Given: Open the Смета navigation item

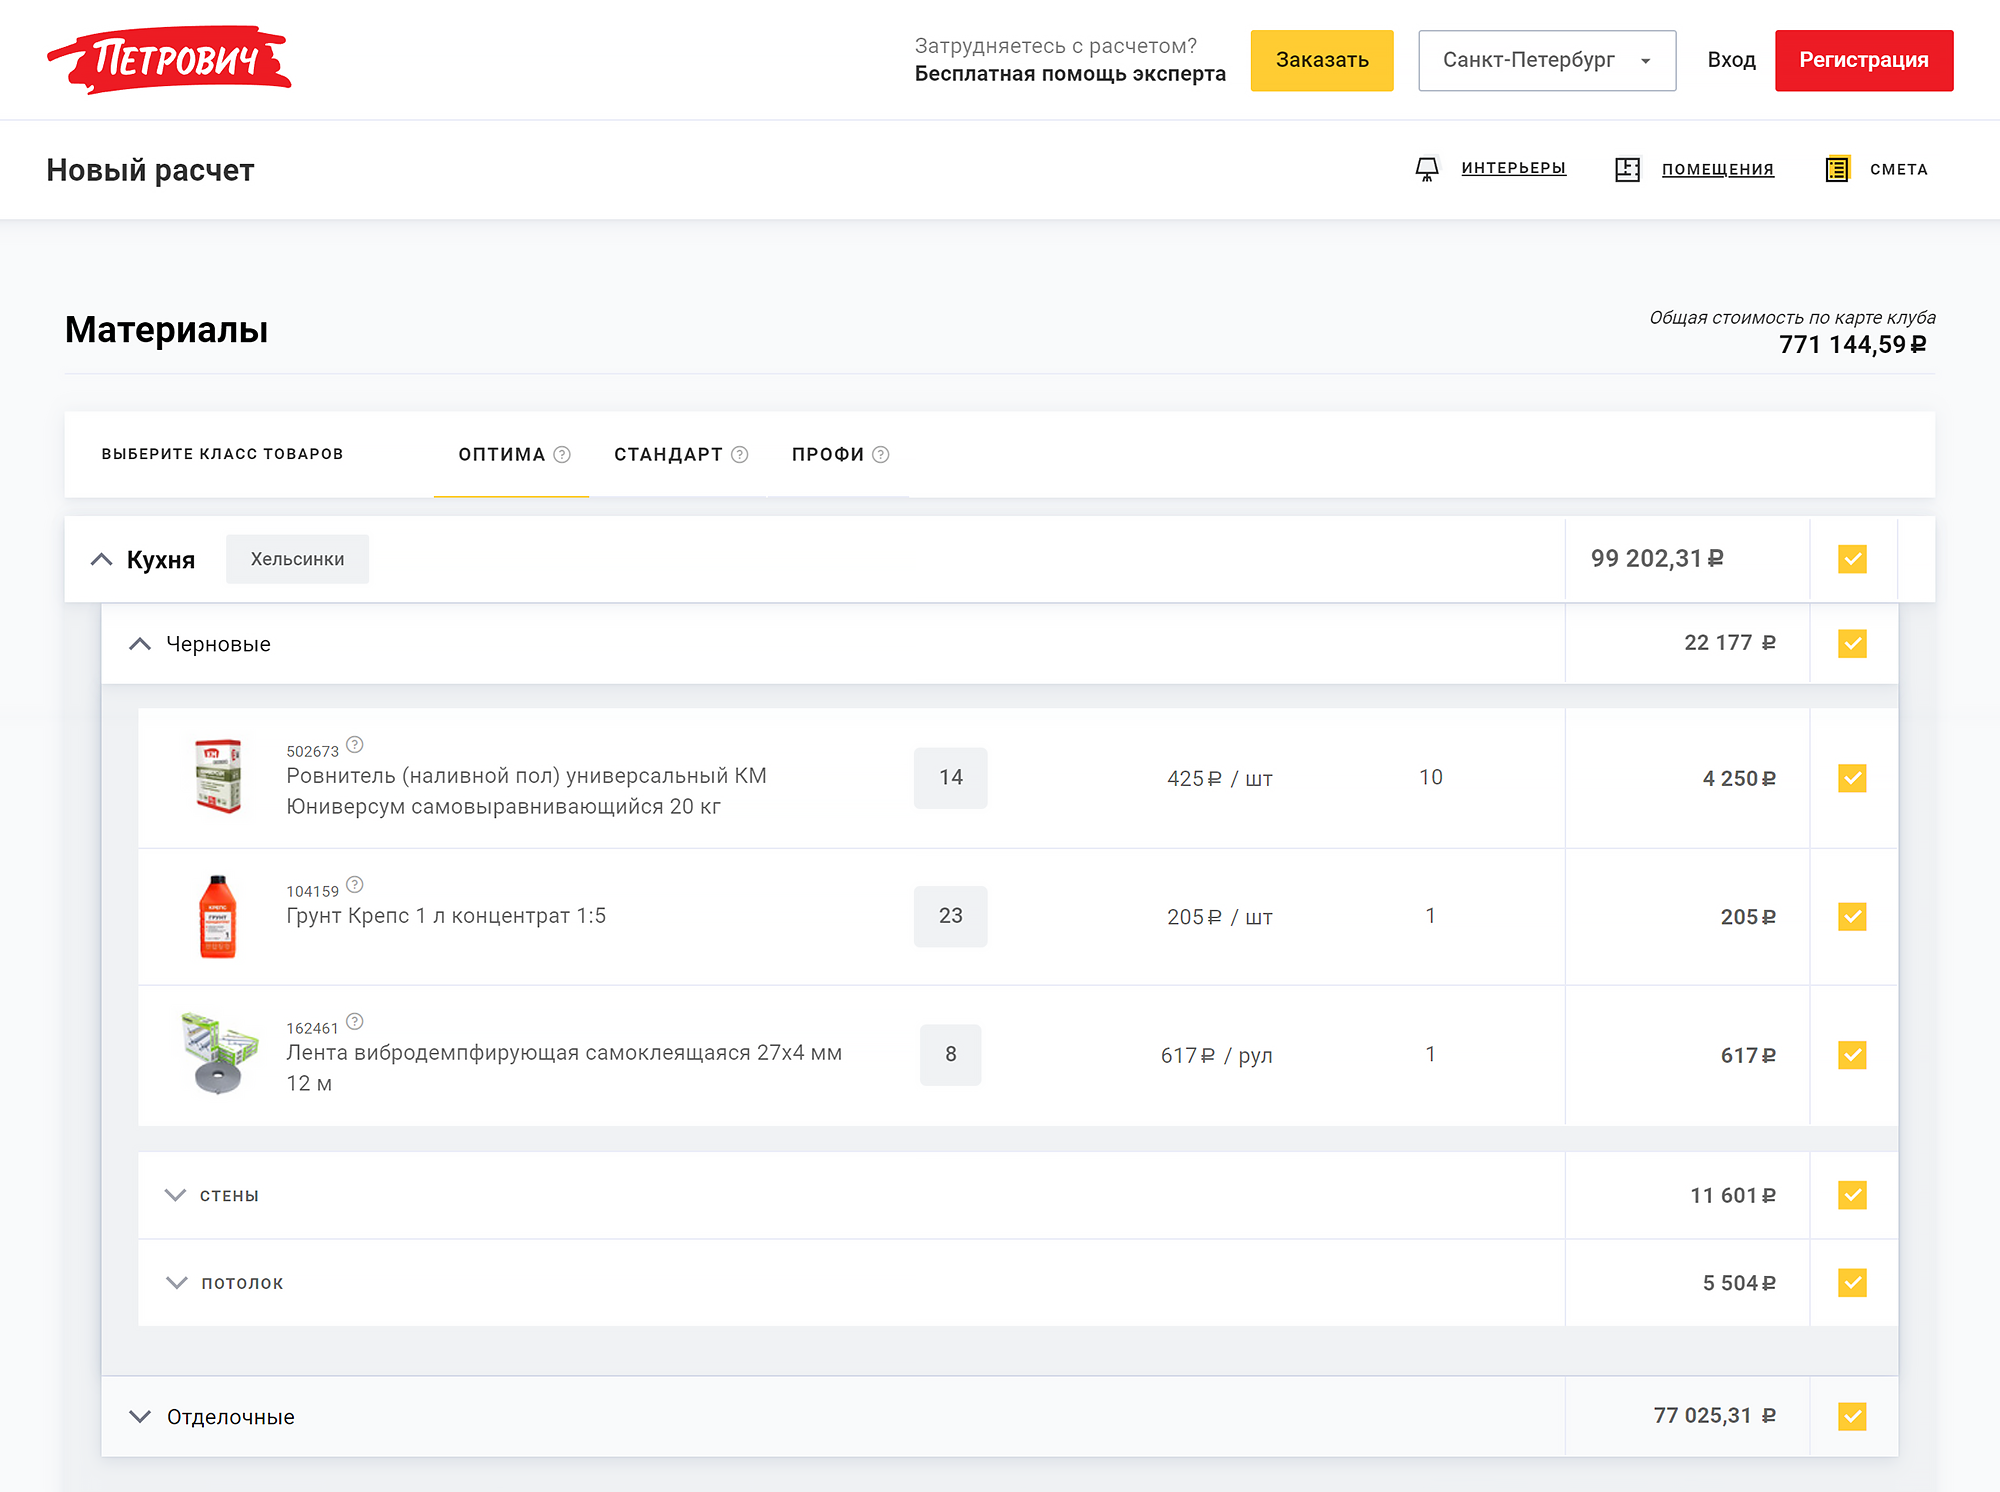Looking at the screenshot, I should tap(1899, 169).
